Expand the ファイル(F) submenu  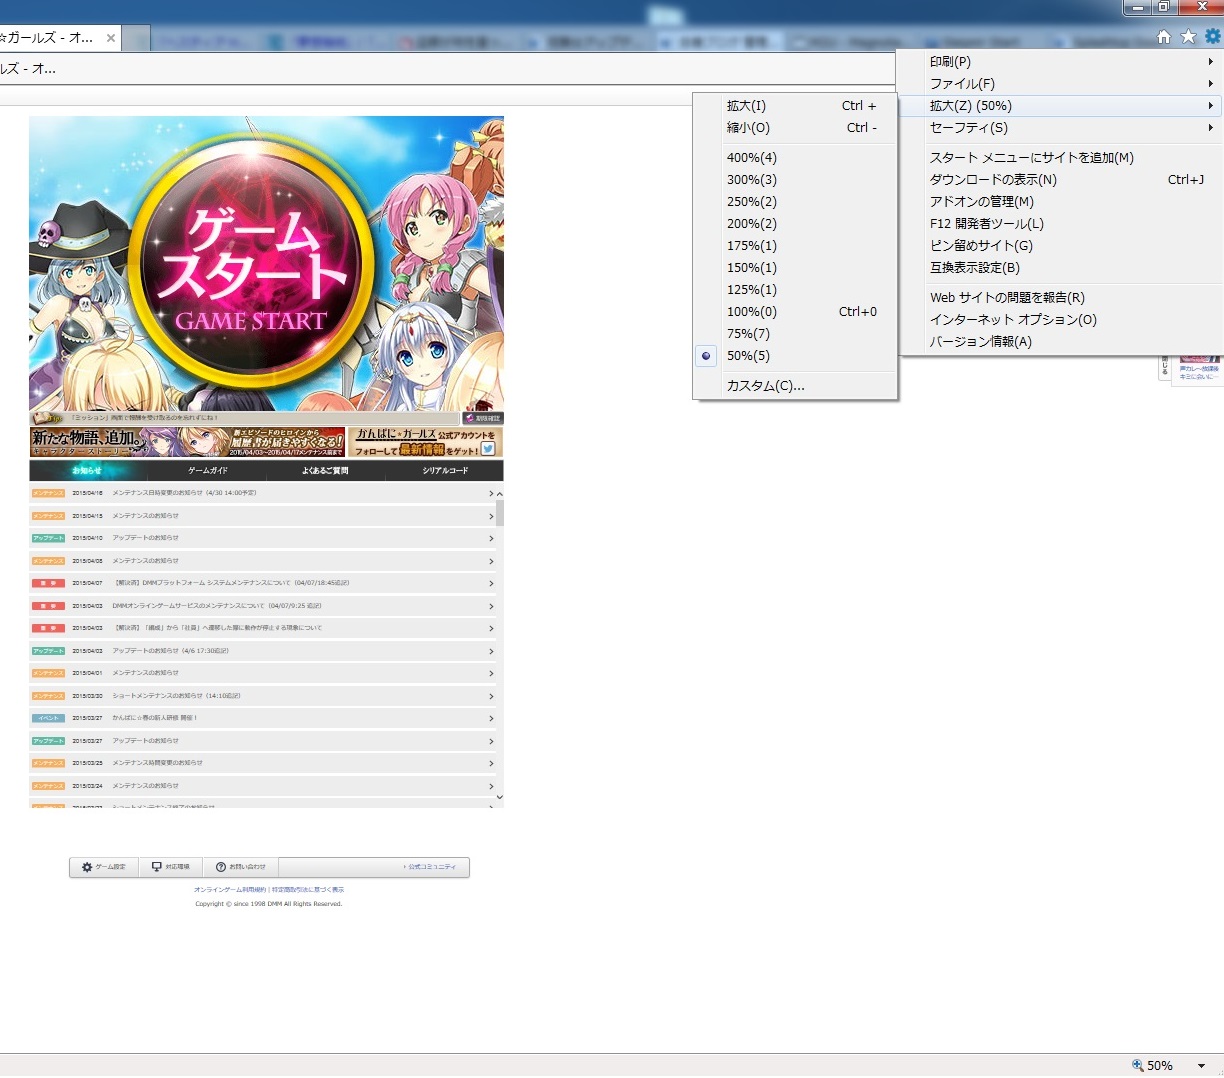(x=1060, y=84)
